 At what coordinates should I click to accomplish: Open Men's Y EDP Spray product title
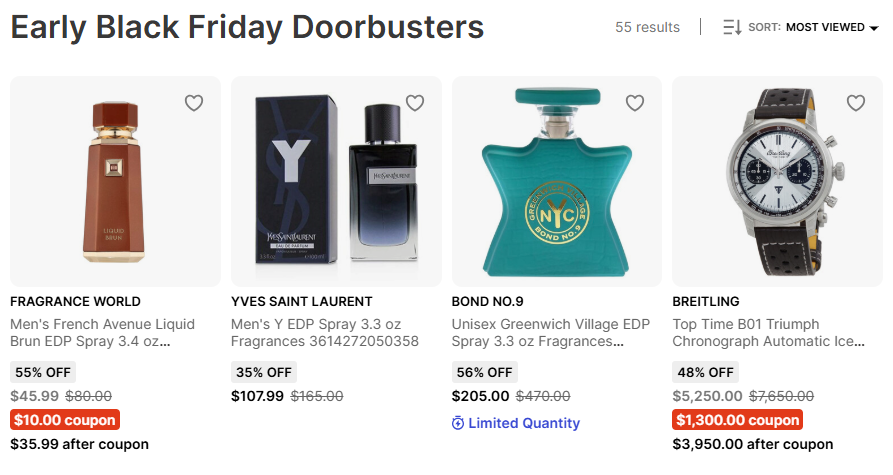click(x=324, y=333)
